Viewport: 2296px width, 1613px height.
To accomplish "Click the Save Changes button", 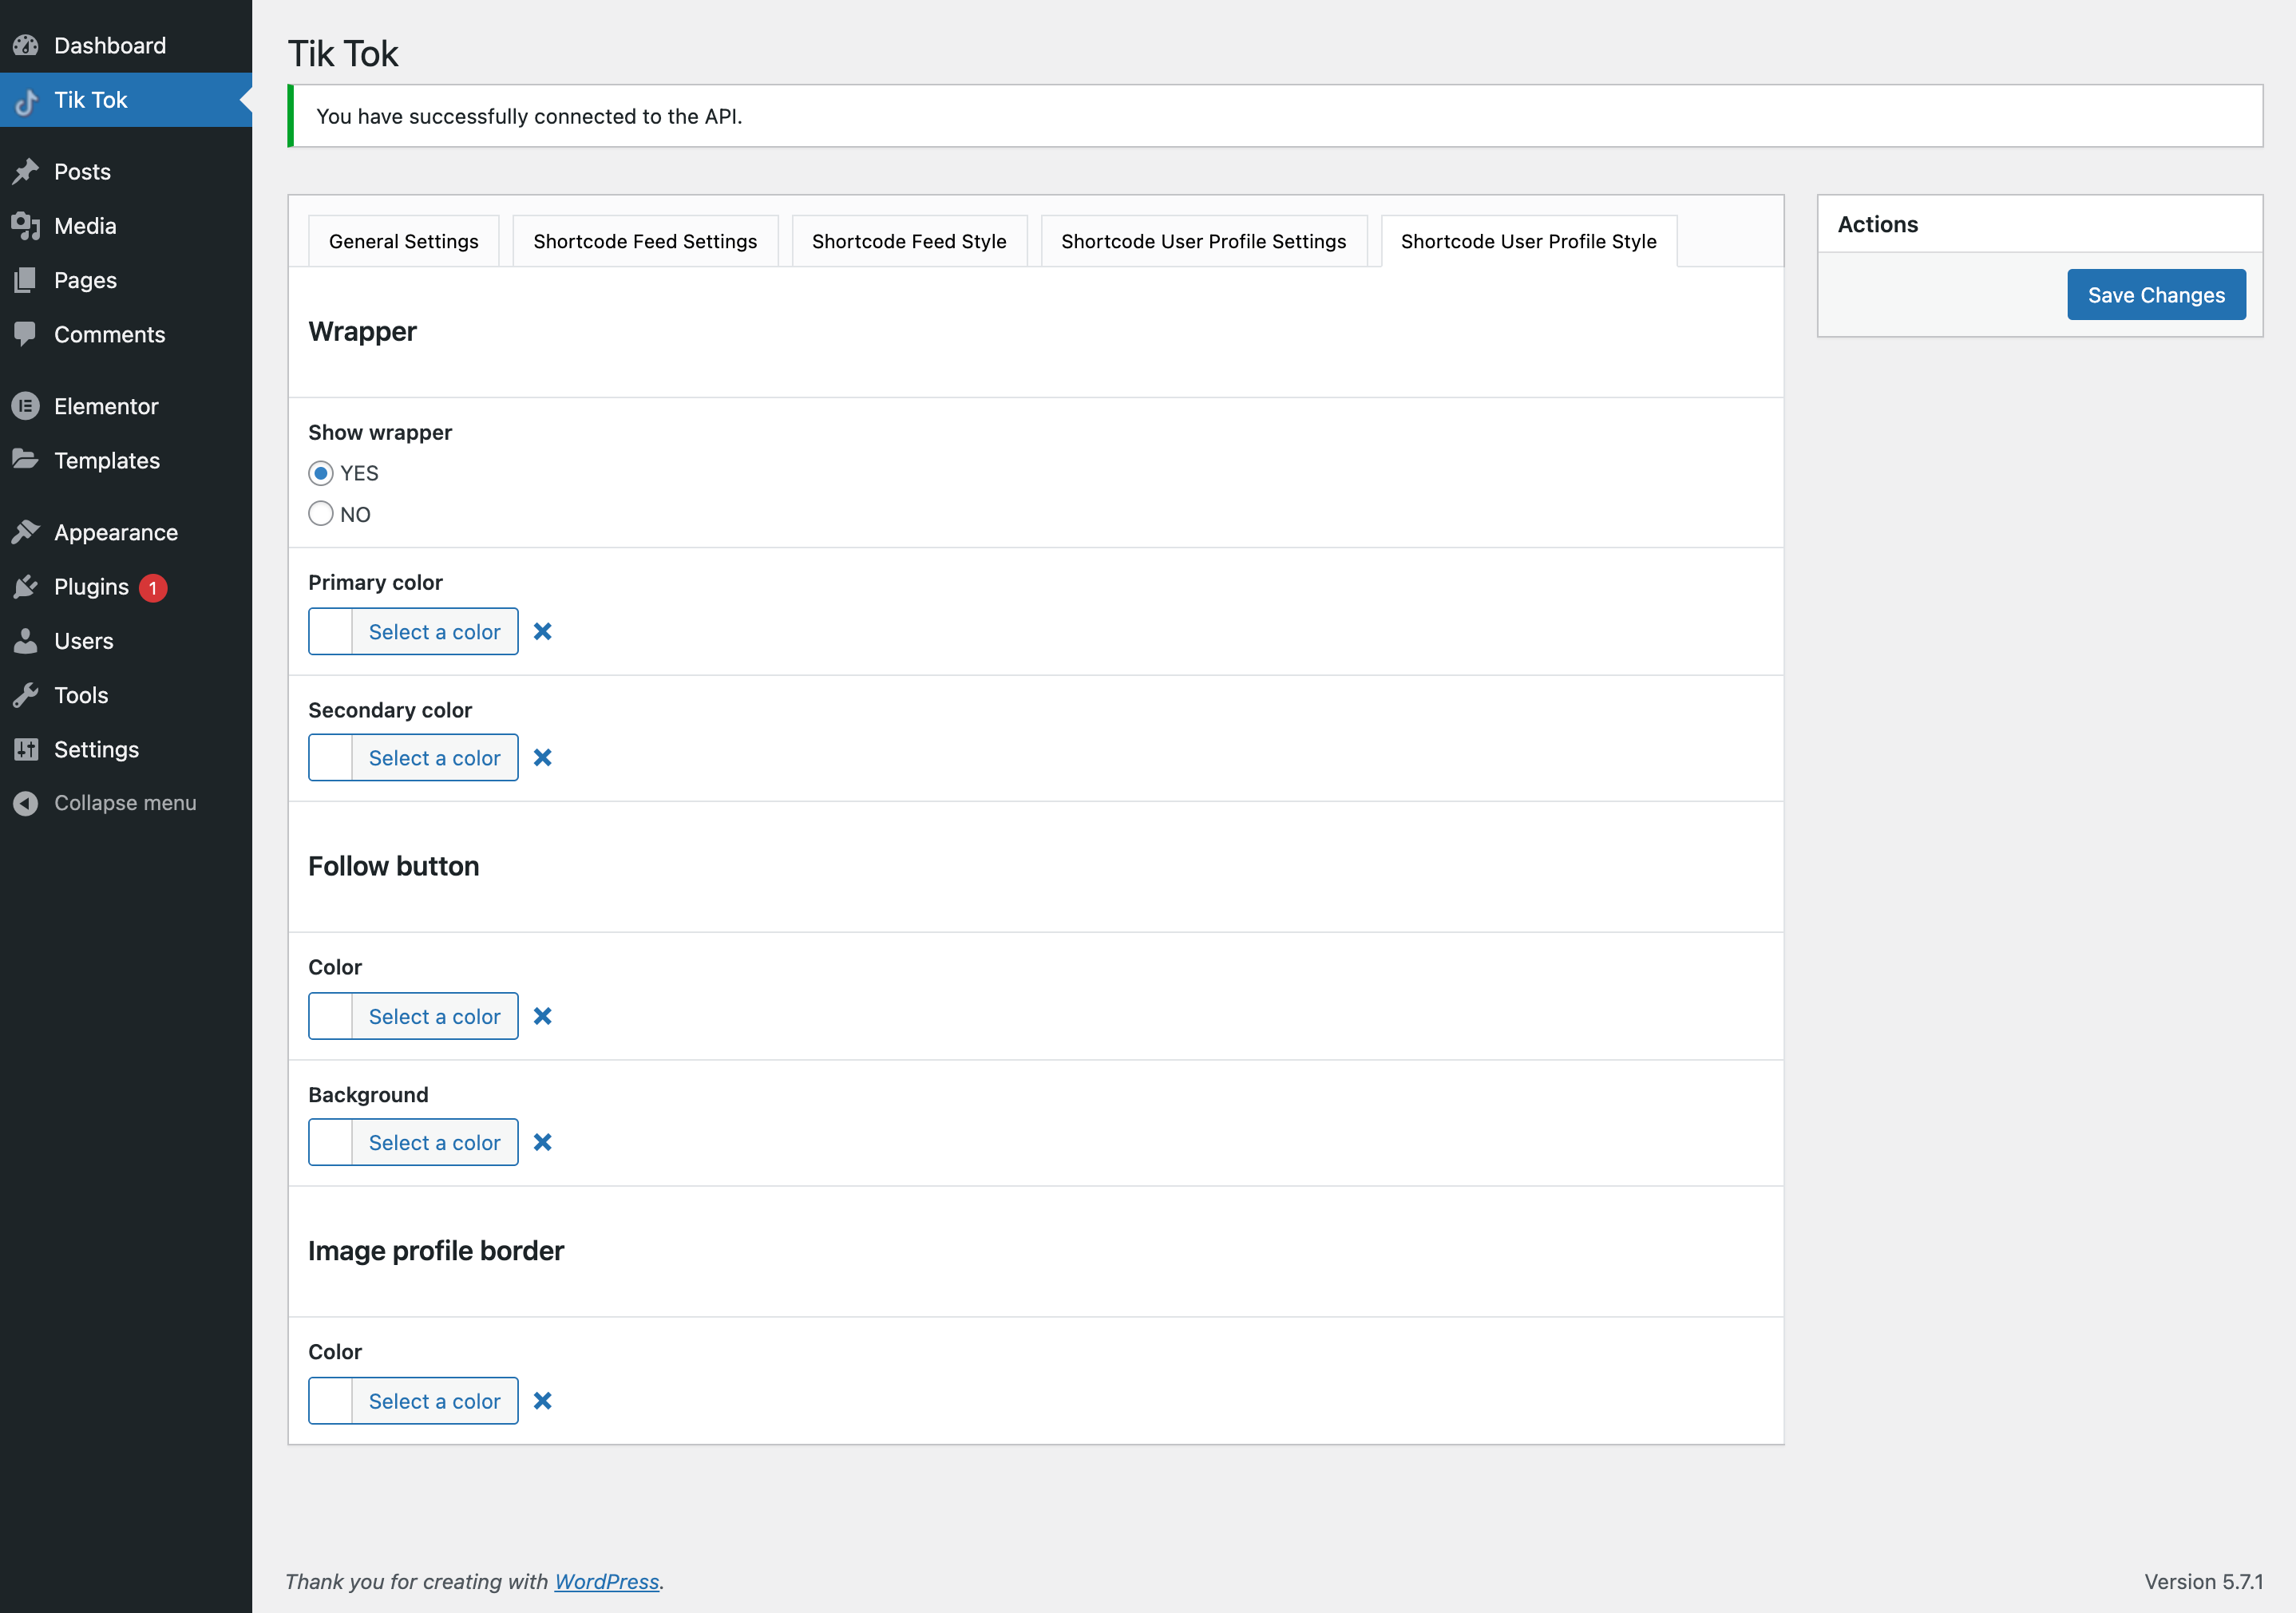I will (x=2156, y=295).
